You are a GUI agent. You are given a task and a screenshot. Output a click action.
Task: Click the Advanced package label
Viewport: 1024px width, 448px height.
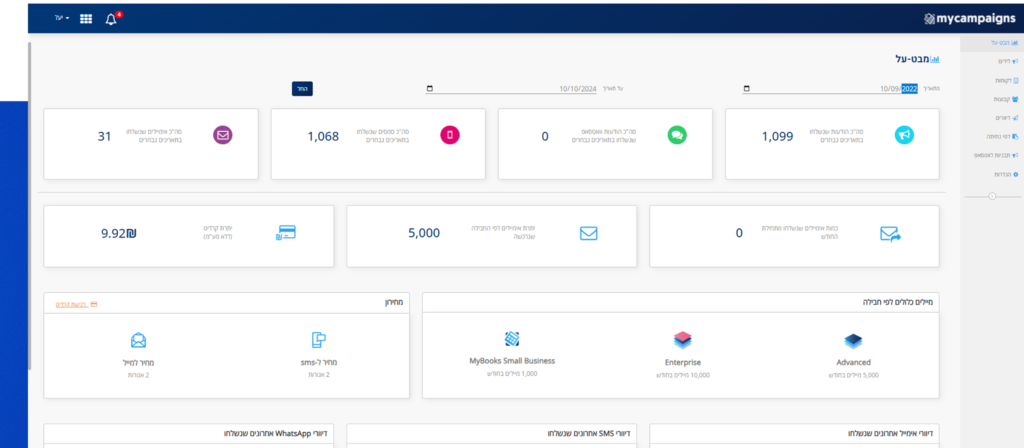click(854, 362)
